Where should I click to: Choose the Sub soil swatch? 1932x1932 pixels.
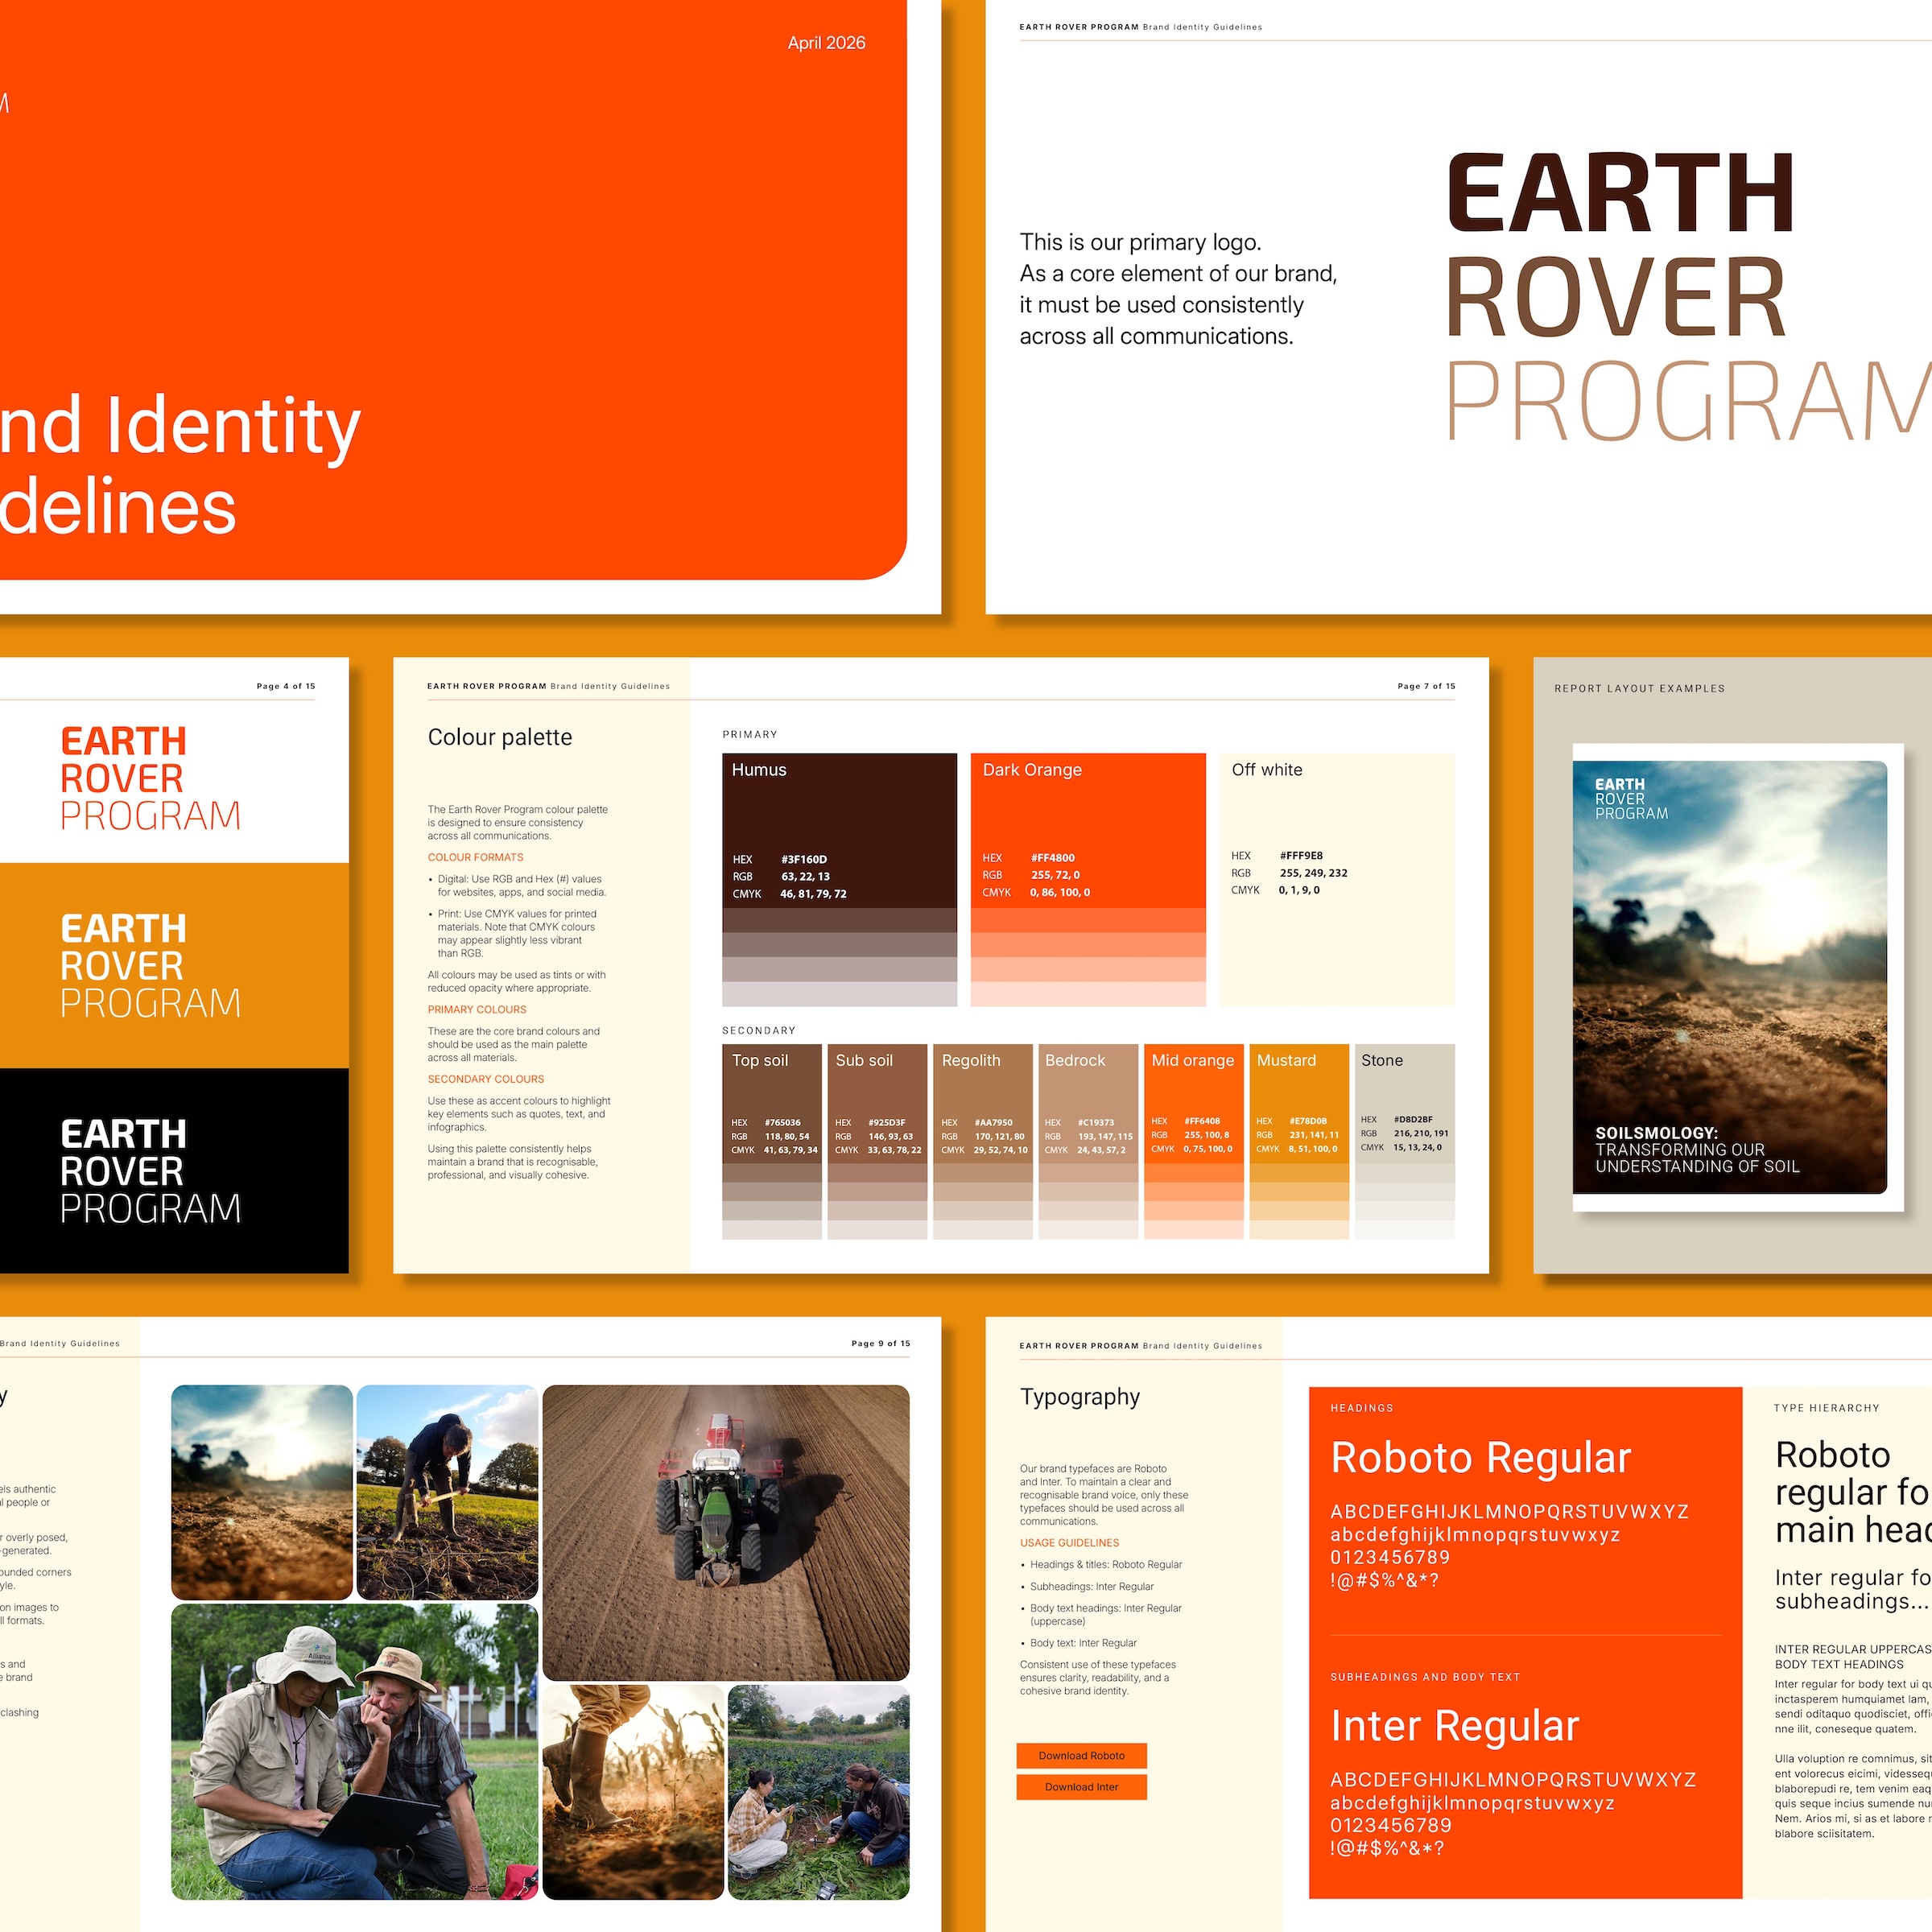[x=877, y=1141]
